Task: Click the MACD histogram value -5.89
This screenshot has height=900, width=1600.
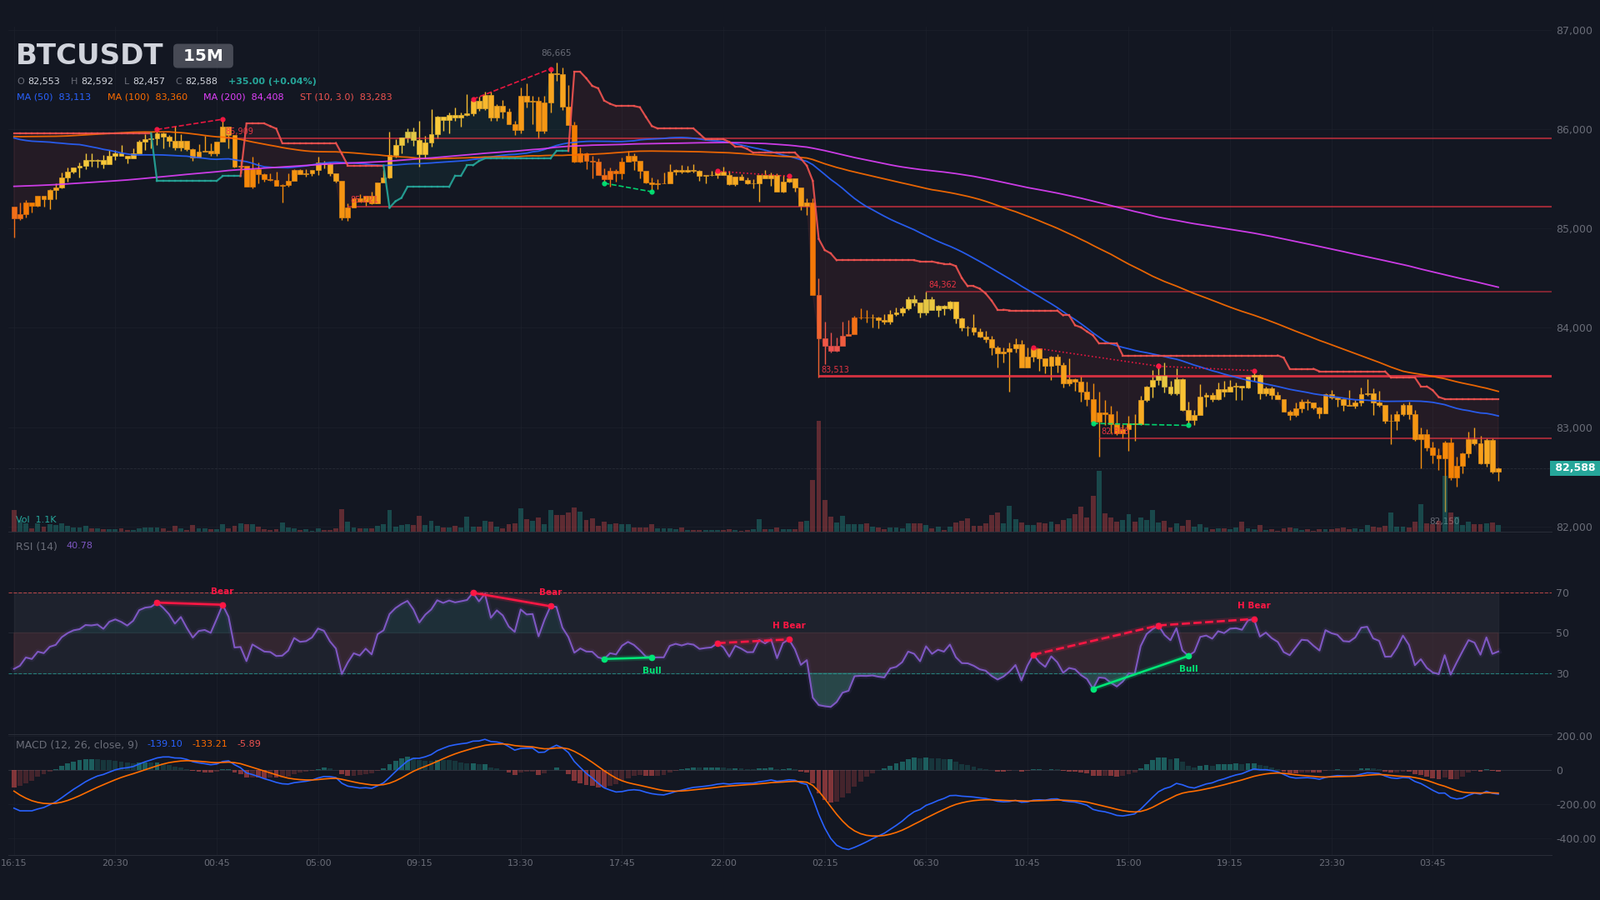Action: pos(249,744)
